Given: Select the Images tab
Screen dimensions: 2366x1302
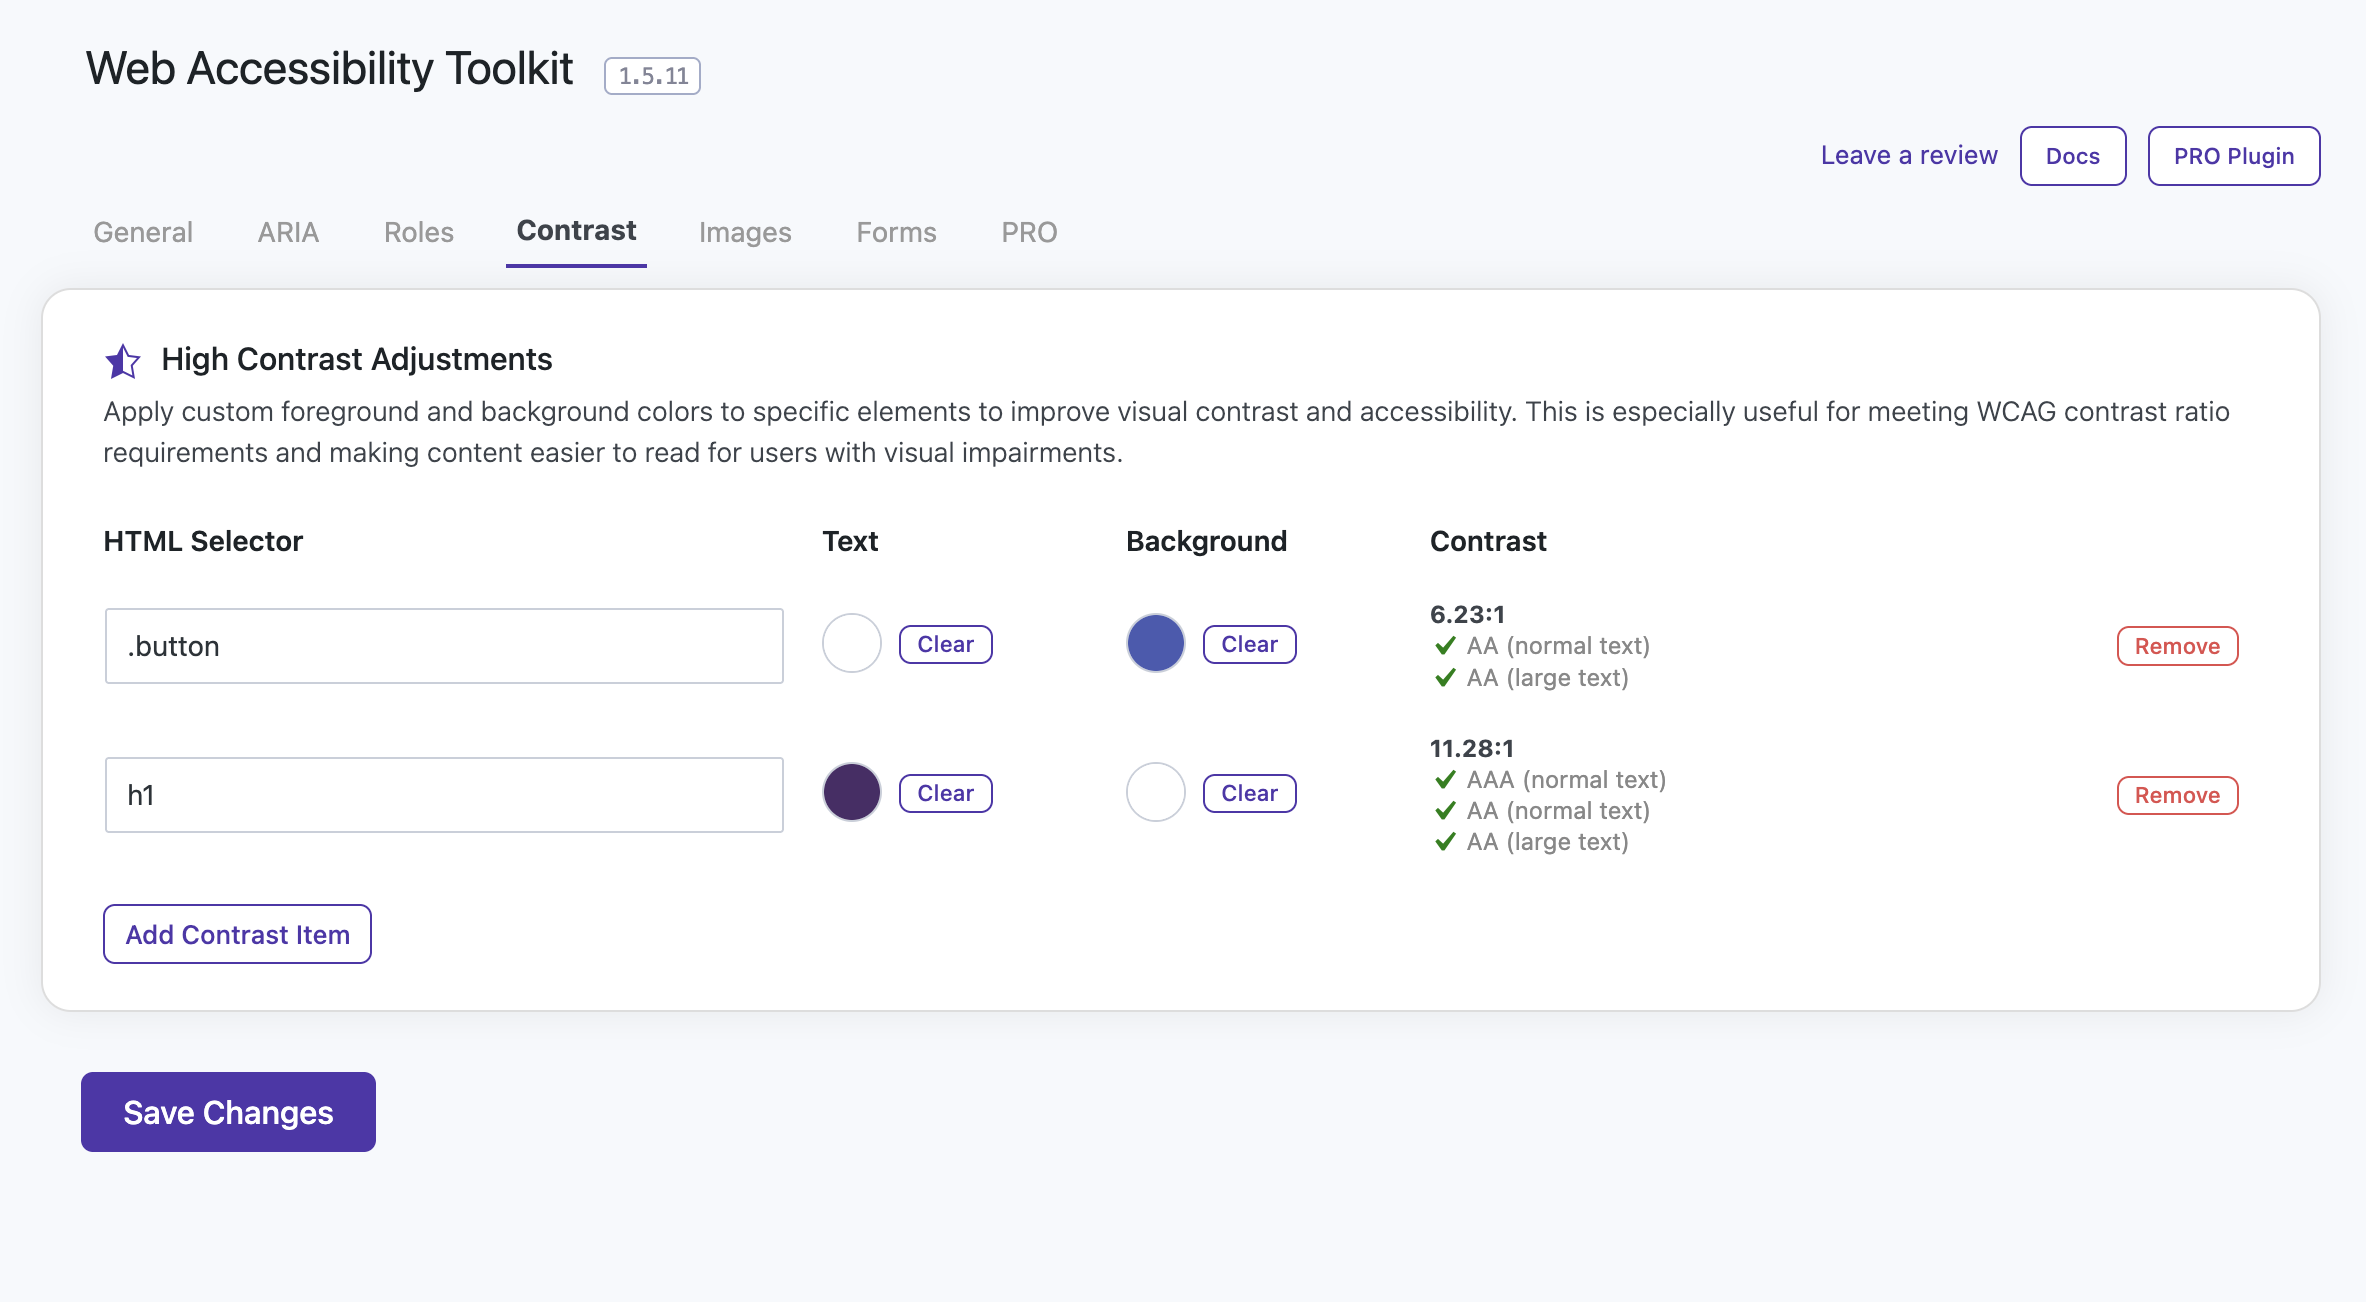Looking at the screenshot, I should [x=744, y=232].
